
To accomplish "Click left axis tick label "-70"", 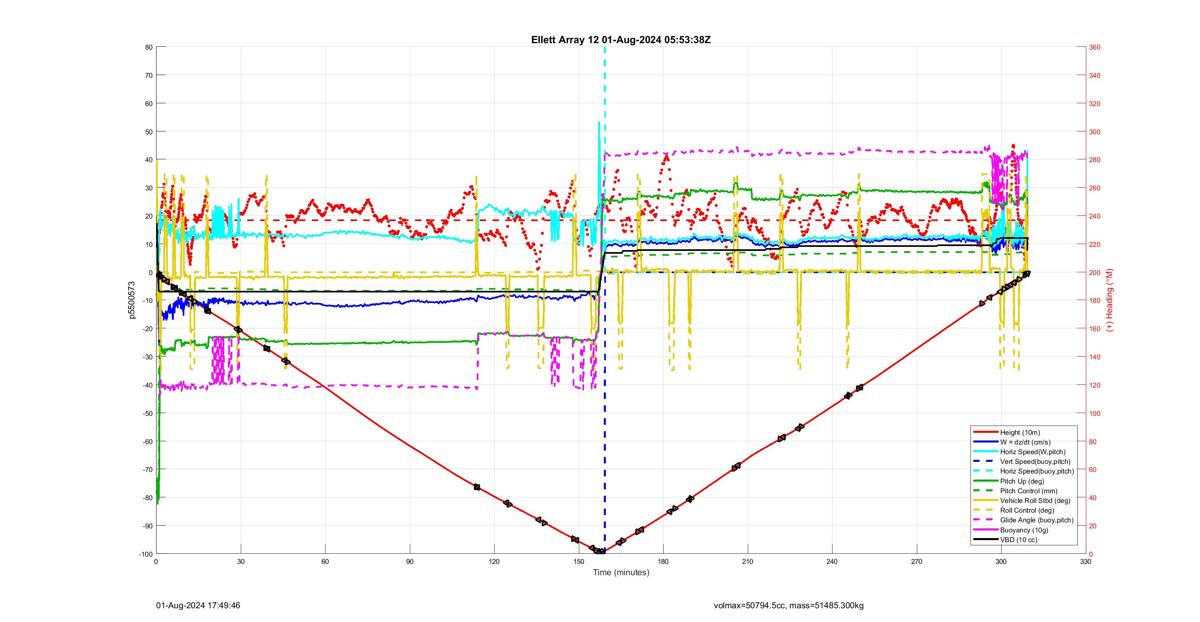I will point(146,469).
